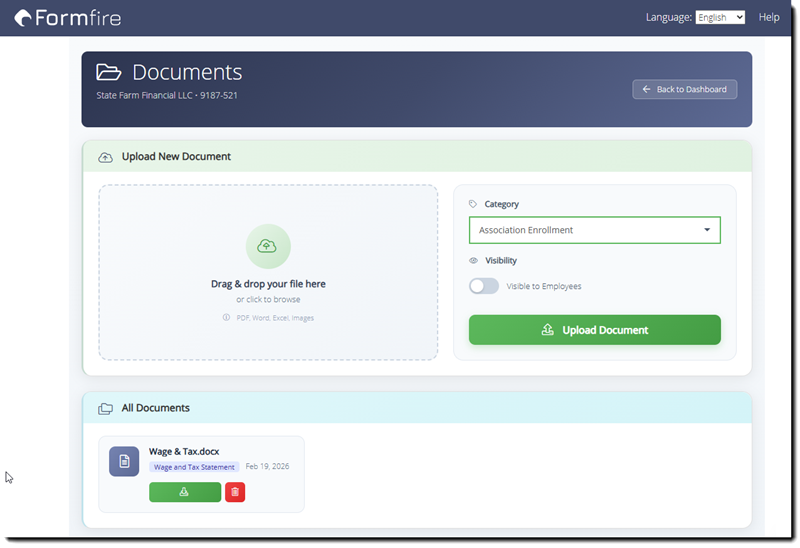Click the 'or click to browse' text

(x=268, y=300)
